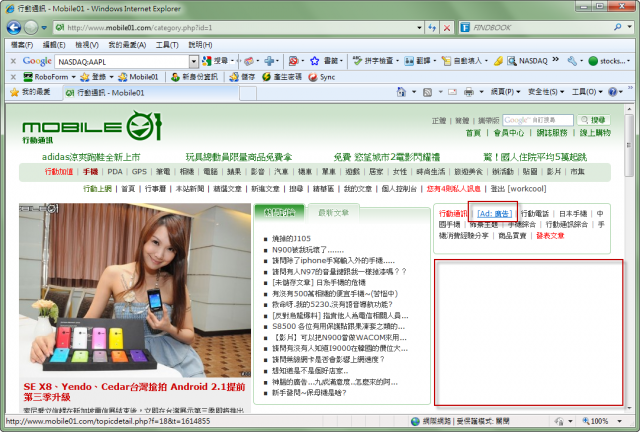This screenshot has height=432, width=640.
Task: Click RoboForm 儲存 save button
Action: (242, 77)
